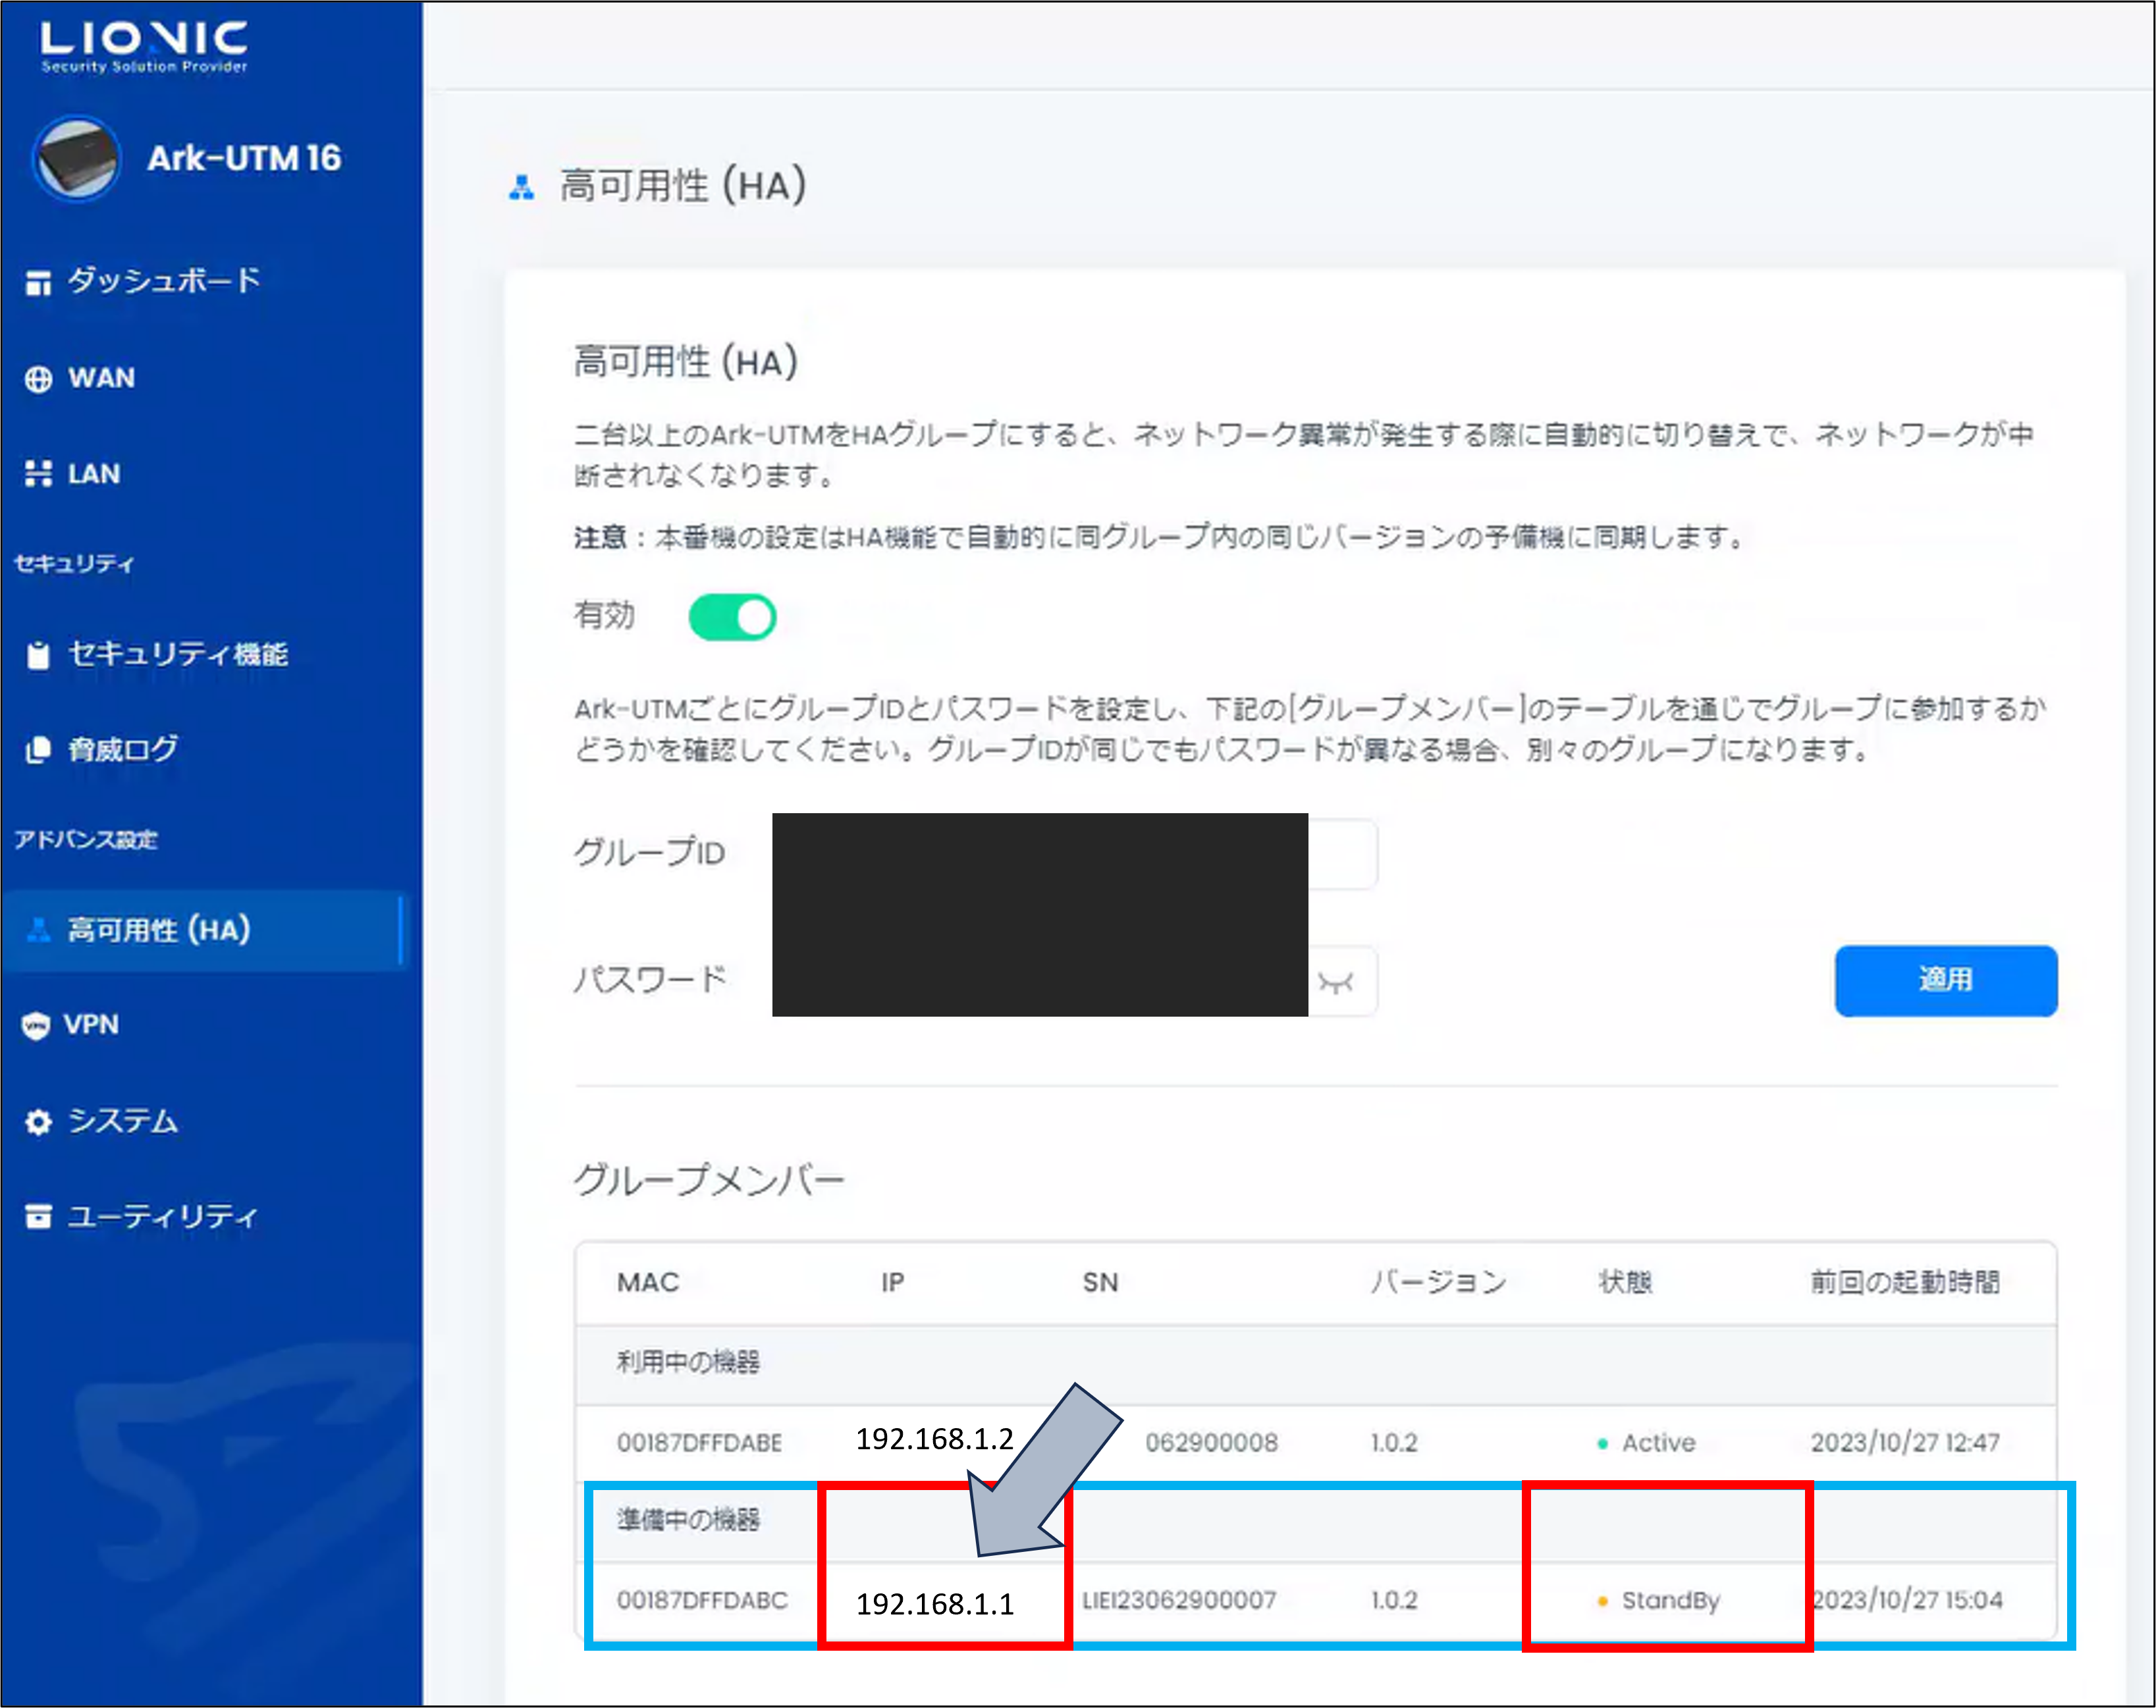Screen dimensions: 2156x1708
Task: Click version 1.0.2 in Active row
Action: coord(1394,1443)
